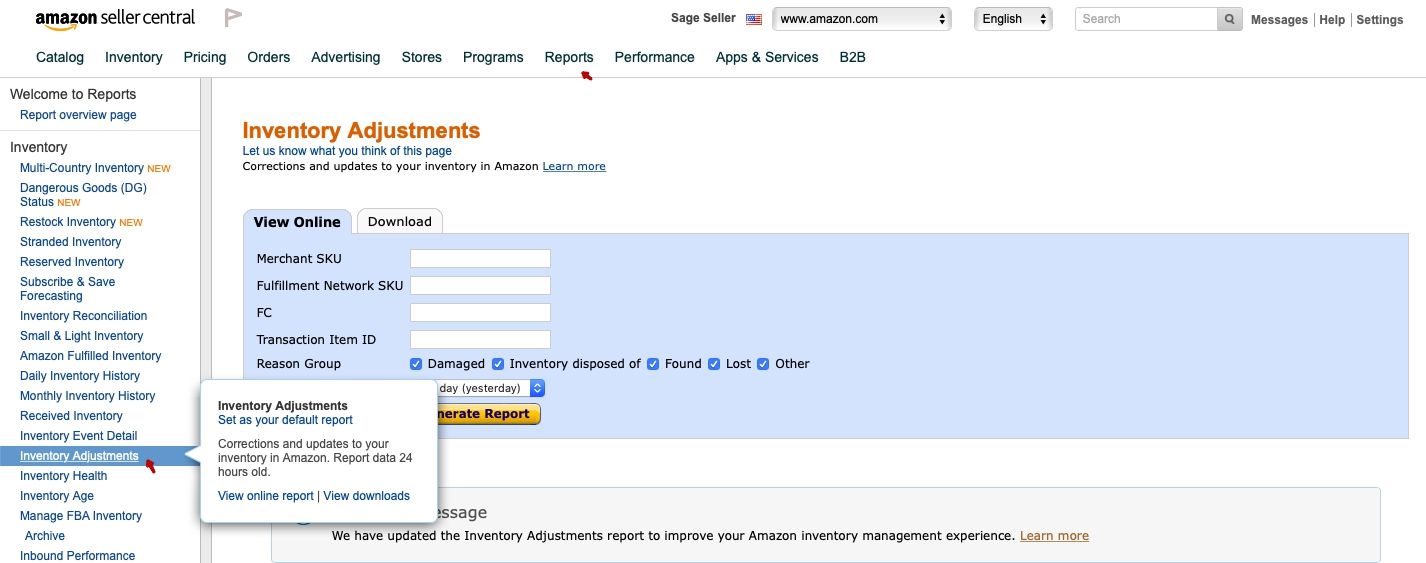
Task: Open Messages link in top header
Action: [1279, 20]
